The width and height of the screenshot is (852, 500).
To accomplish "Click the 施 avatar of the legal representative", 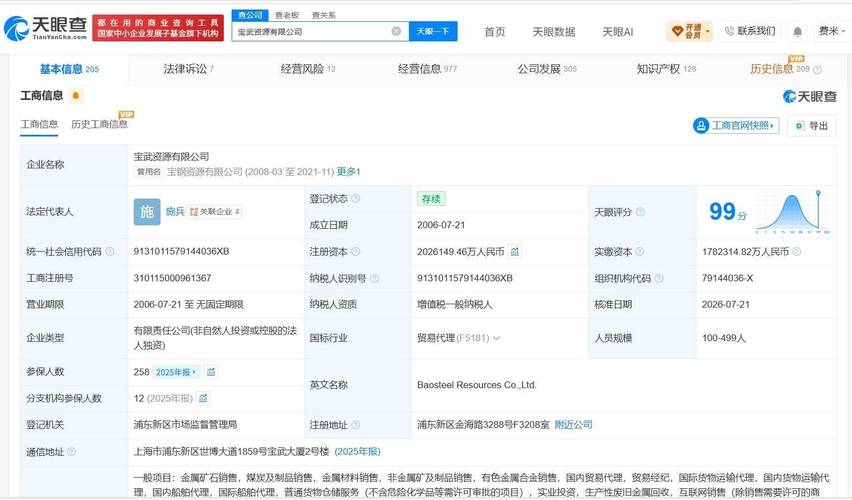I will coord(147,212).
